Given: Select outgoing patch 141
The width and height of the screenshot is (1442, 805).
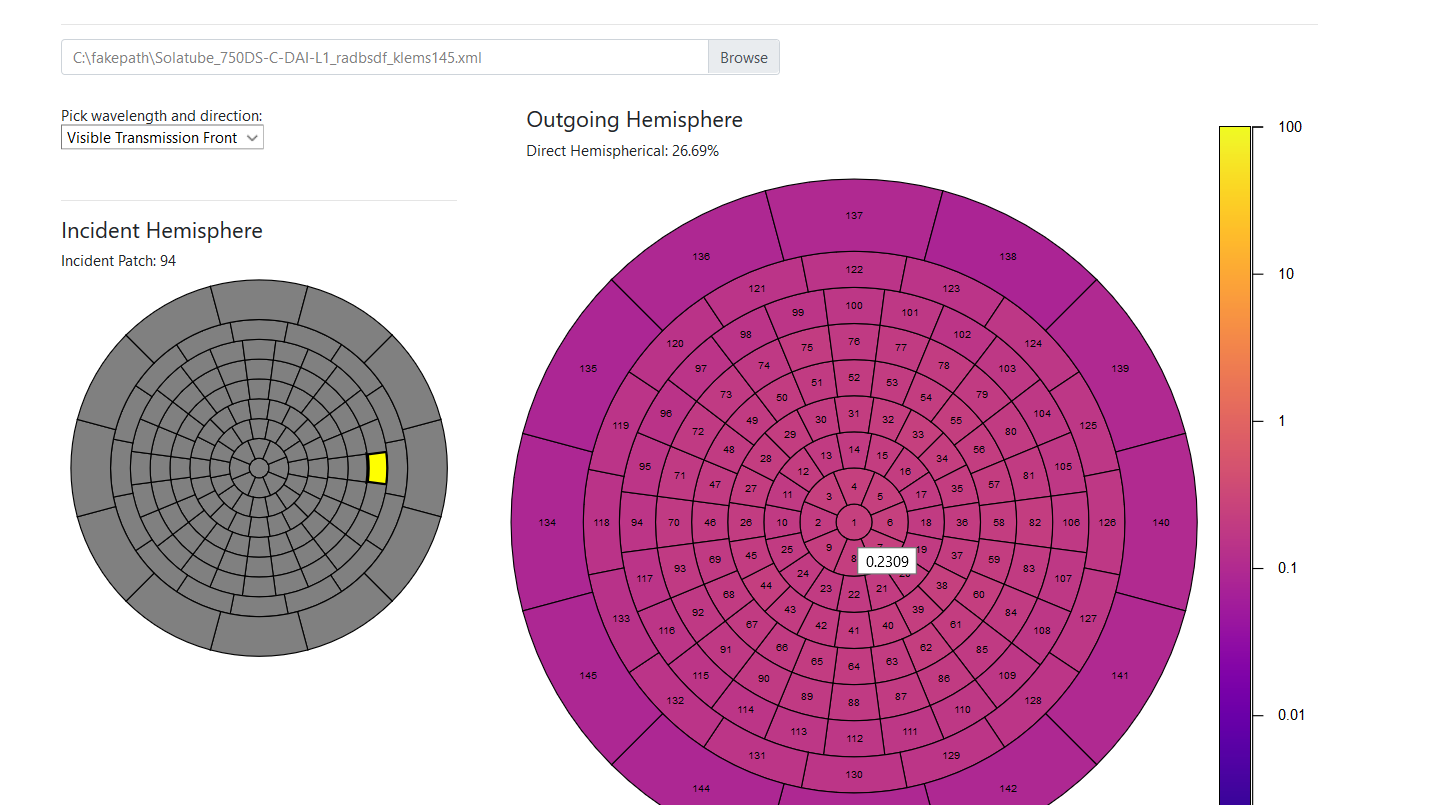Looking at the screenshot, I should pyautogui.click(x=1120, y=676).
